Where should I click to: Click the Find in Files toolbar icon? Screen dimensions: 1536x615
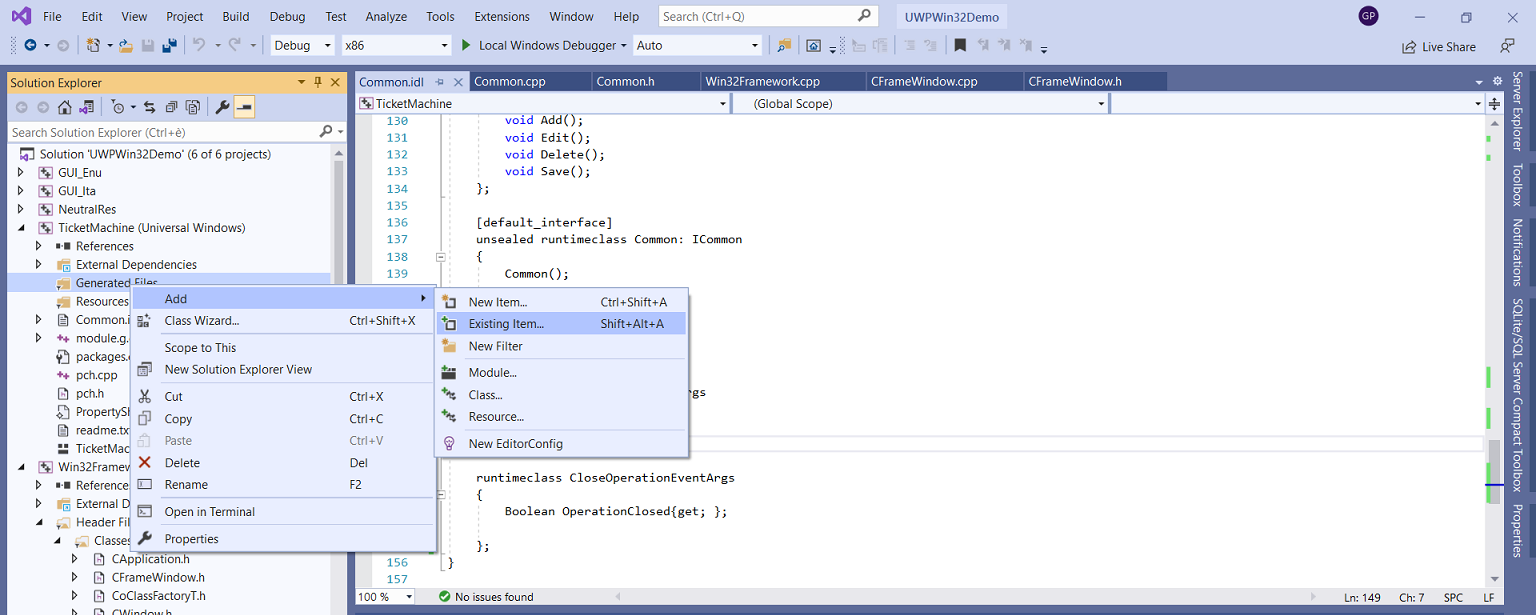point(784,45)
